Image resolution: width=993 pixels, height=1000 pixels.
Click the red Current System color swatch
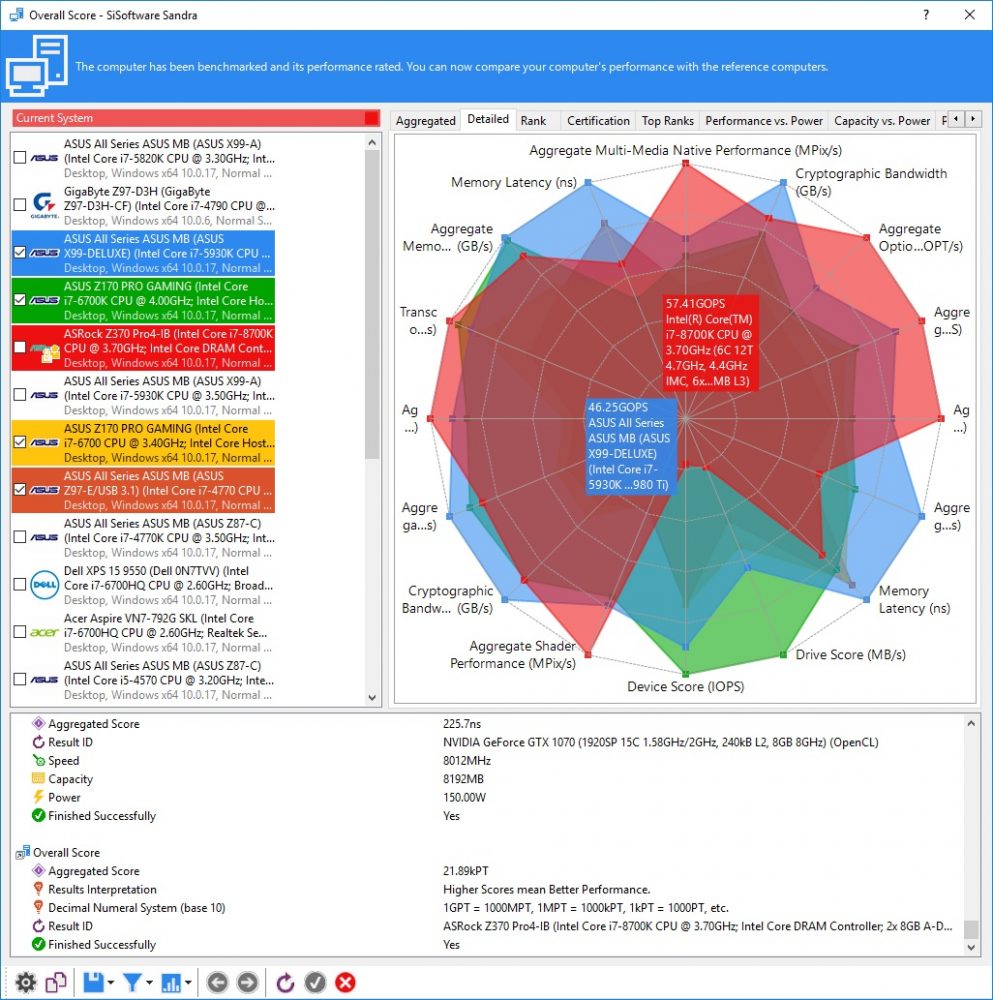pyautogui.click(x=371, y=118)
